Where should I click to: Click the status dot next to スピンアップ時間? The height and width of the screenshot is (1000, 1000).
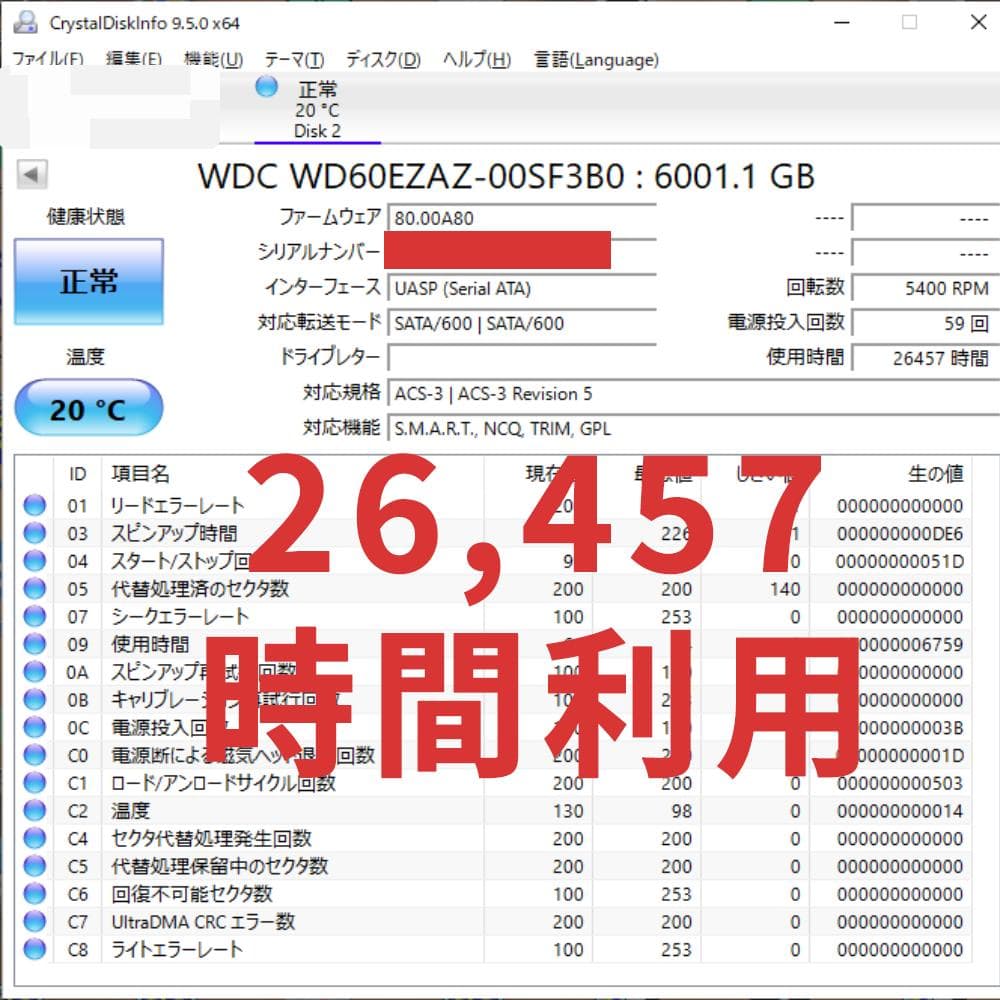pos(34,534)
